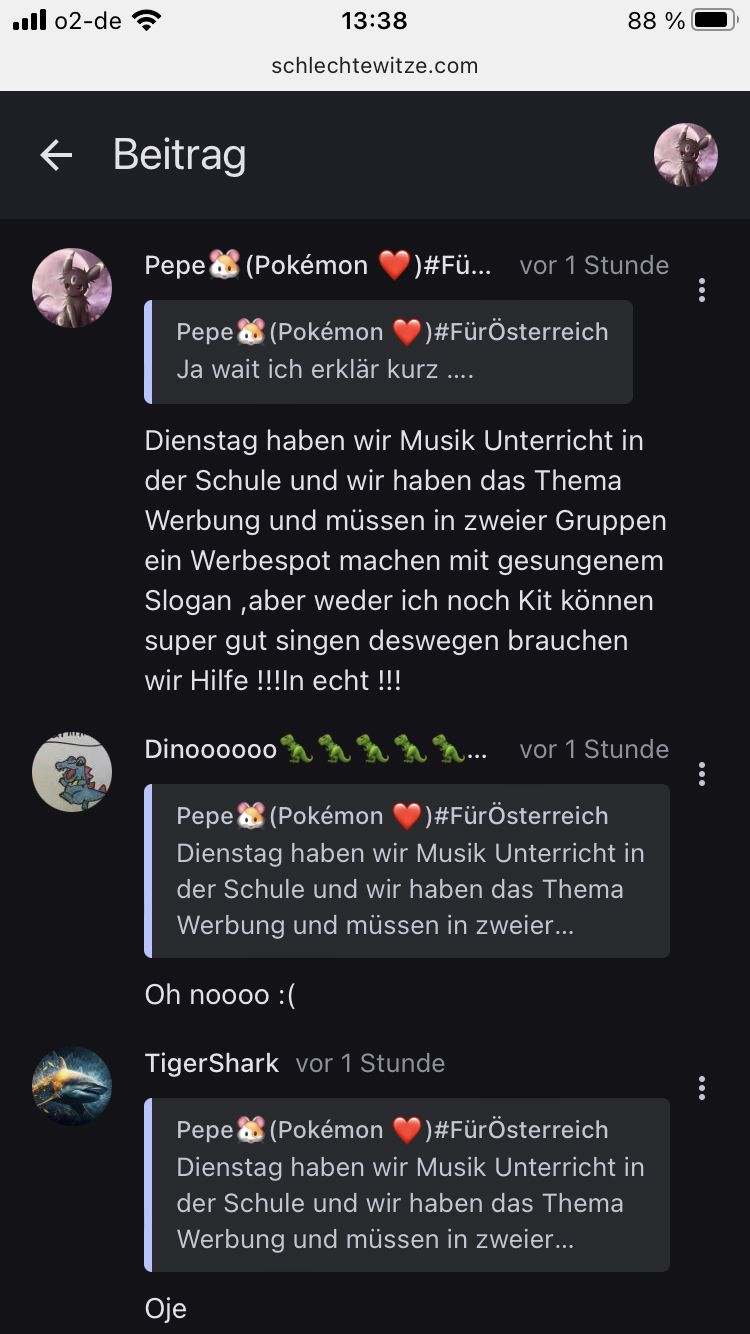Open Pepe's username on first post
Screen dimensions: 750x1334
[318, 265]
